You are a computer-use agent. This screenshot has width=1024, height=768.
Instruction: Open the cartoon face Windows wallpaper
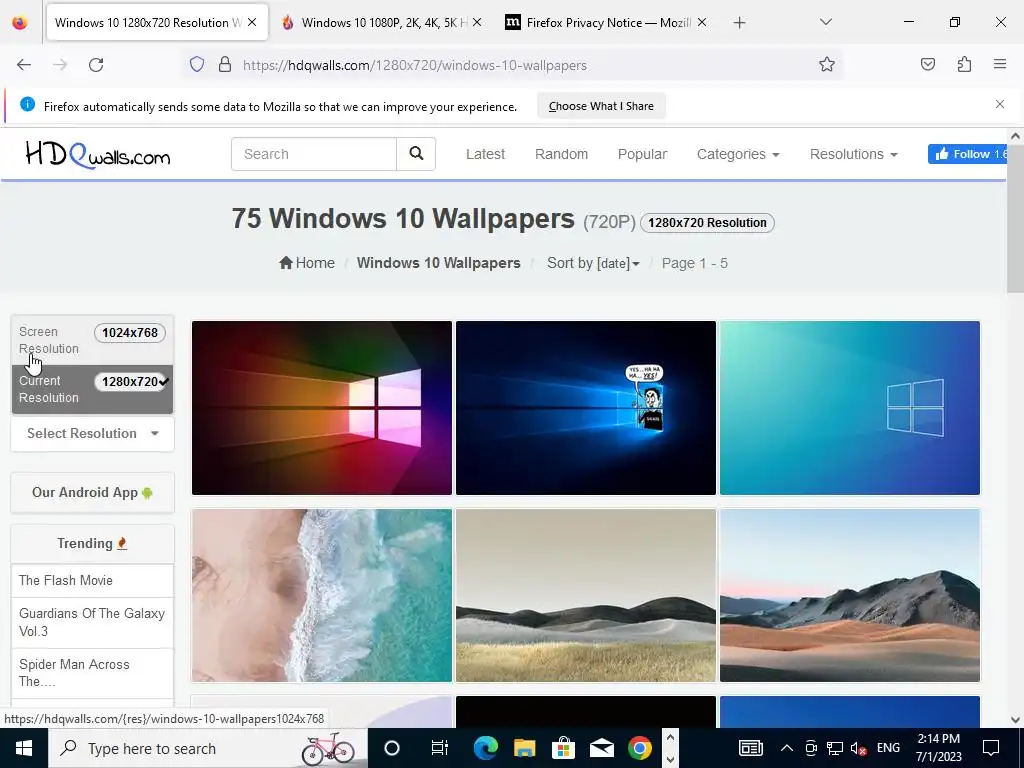point(586,408)
